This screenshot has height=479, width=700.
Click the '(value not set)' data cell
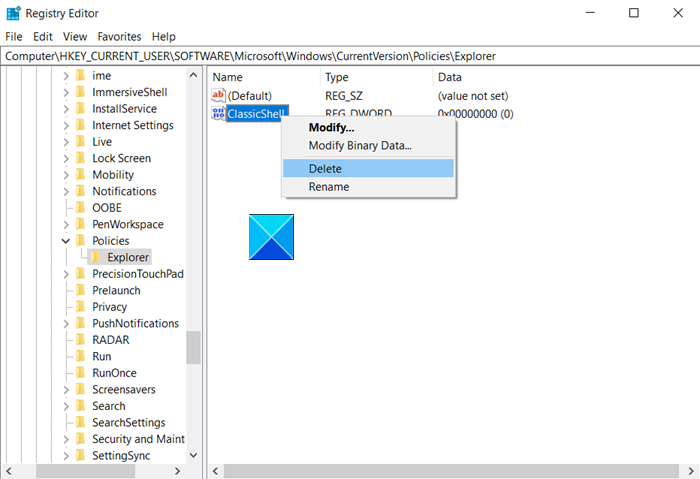[x=473, y=96]
